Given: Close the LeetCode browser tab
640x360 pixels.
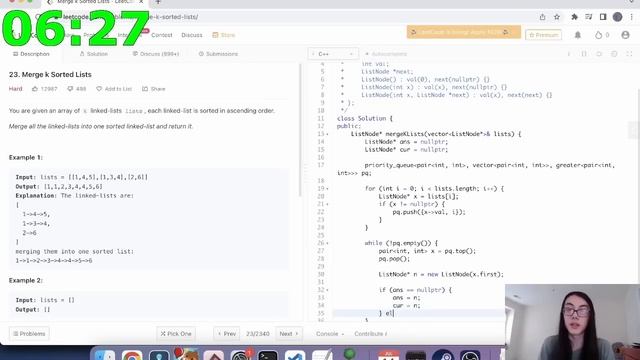Looking at the screenshot, I should [x=141, y=2].
